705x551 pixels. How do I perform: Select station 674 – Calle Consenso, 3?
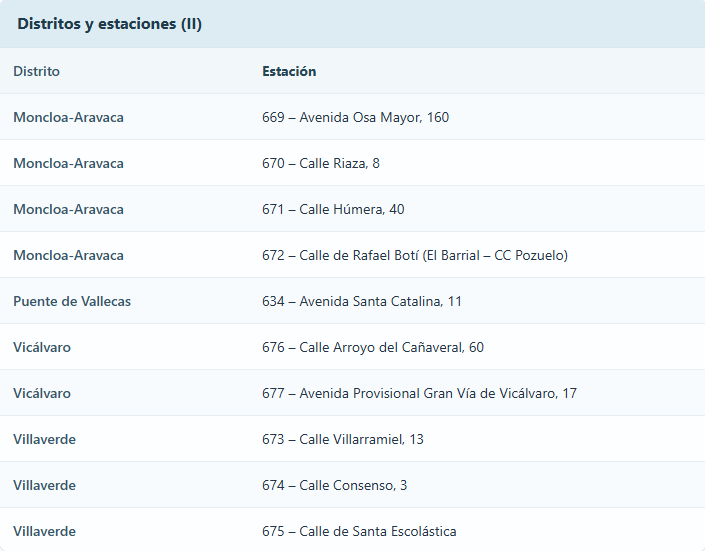[334, 485]
